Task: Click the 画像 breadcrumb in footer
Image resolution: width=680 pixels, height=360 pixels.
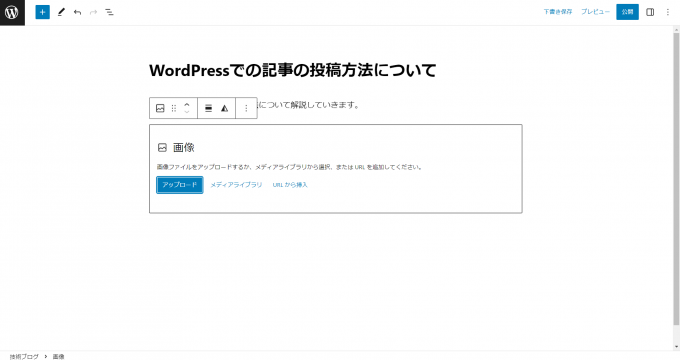Action: coord(59,357)
